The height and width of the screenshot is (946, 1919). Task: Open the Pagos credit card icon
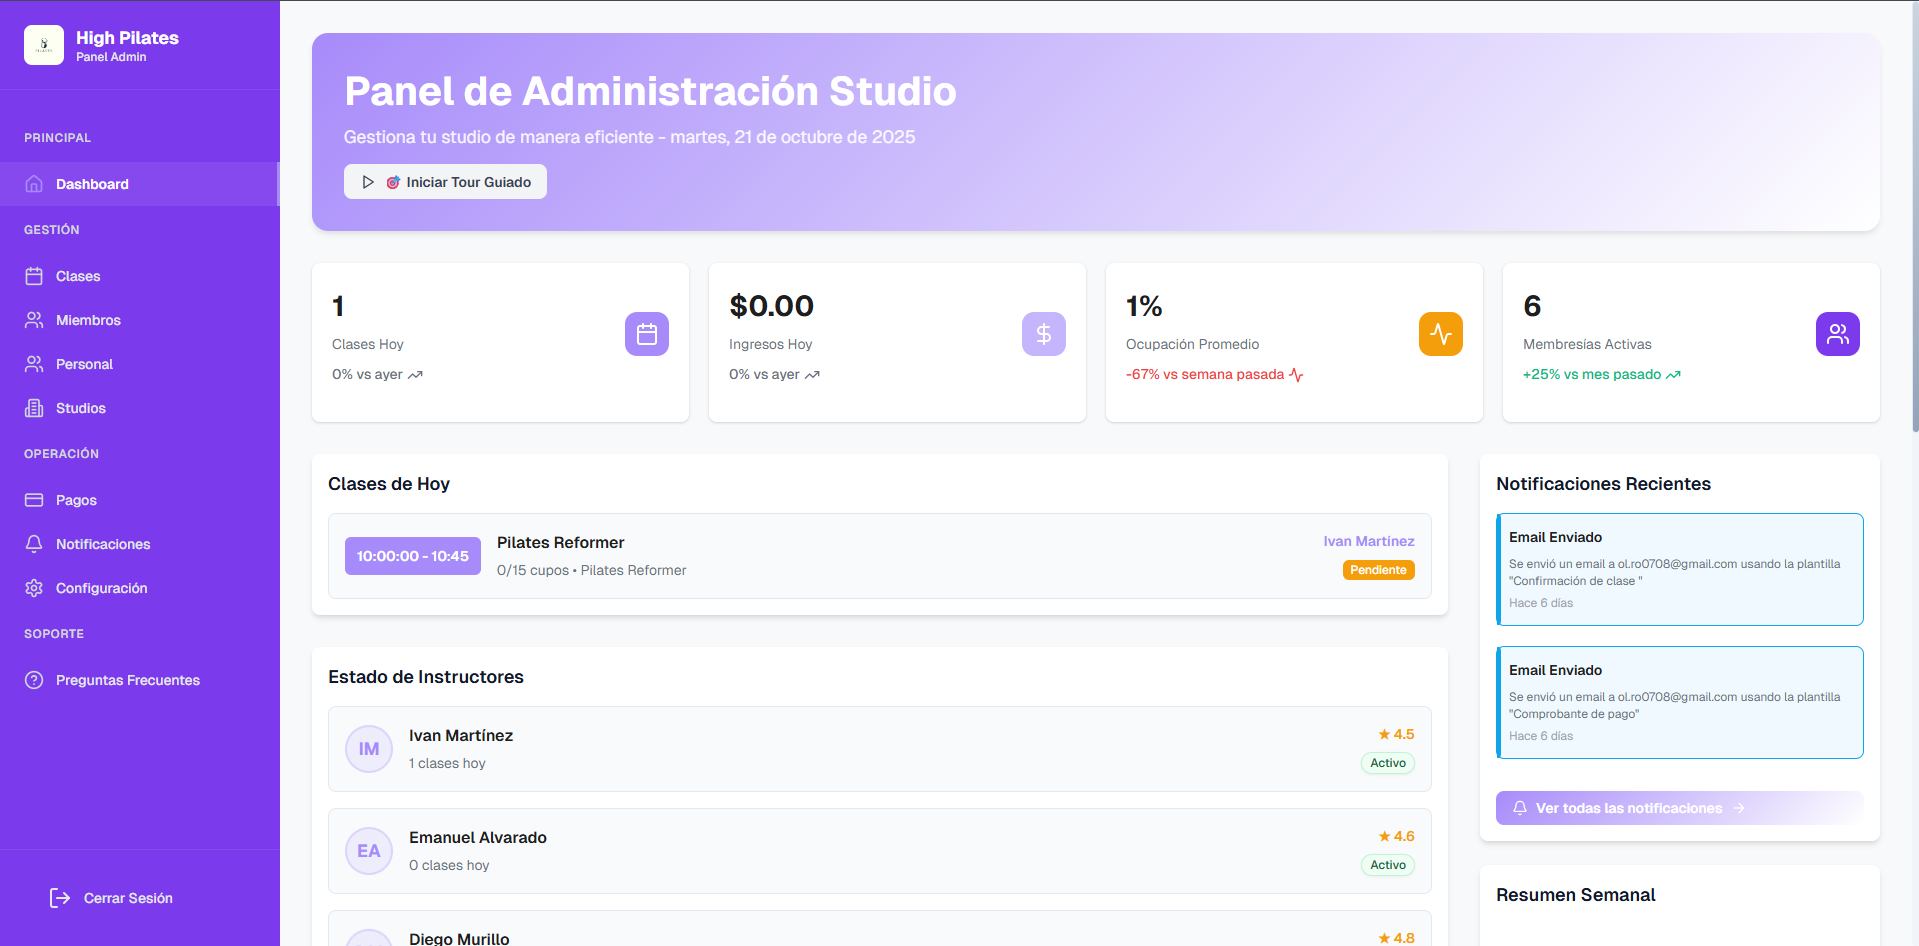pyautogui.click(x=33, y=500)
